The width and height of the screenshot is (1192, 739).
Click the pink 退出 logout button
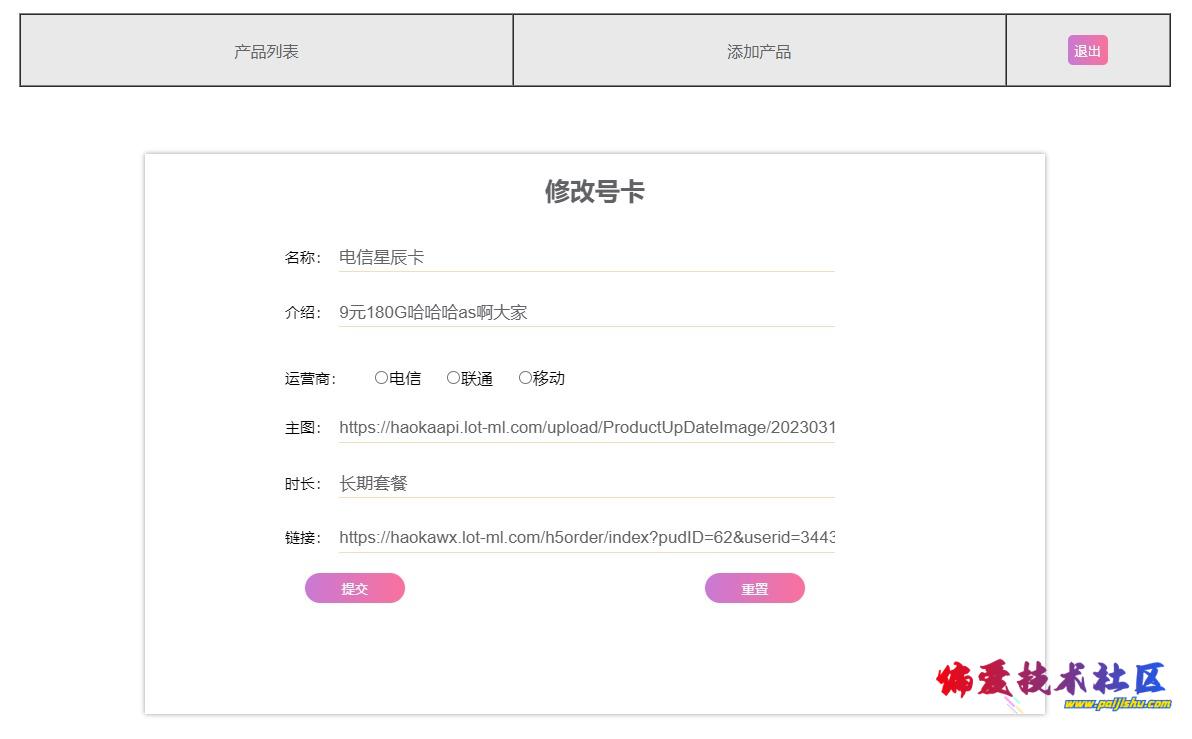1087,51
